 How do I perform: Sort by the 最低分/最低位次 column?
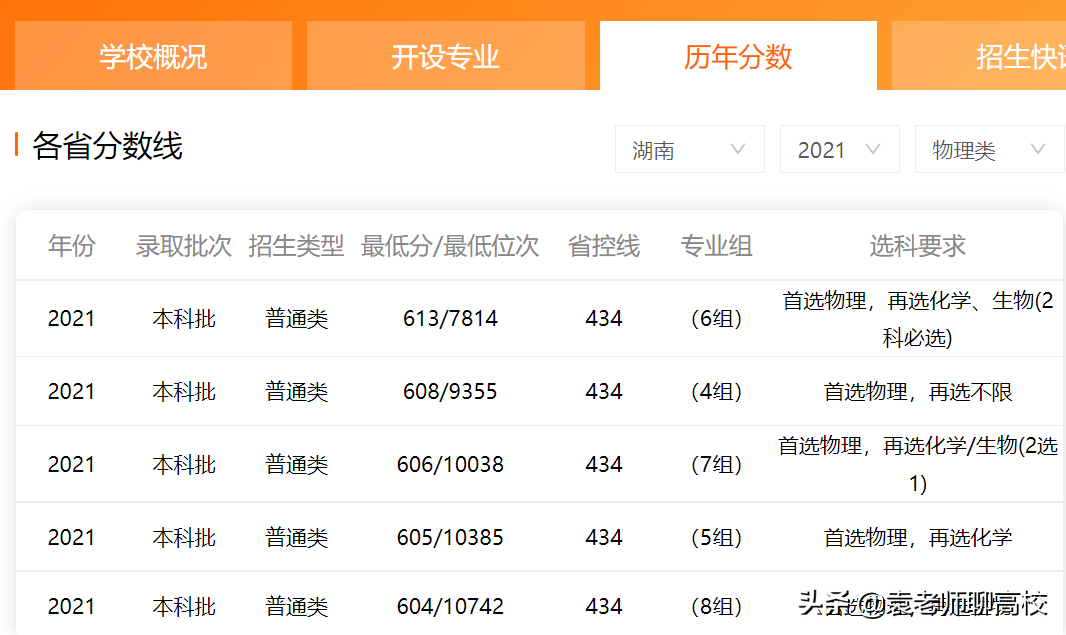tap(450, 245)
